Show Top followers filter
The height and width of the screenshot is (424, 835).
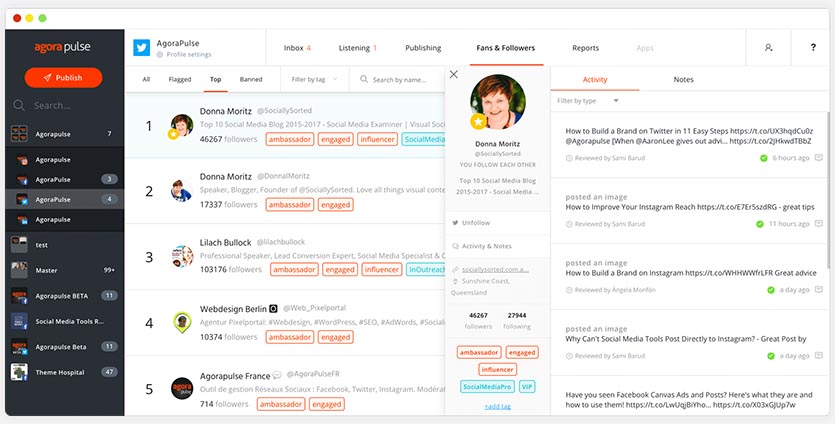(215, 79)
